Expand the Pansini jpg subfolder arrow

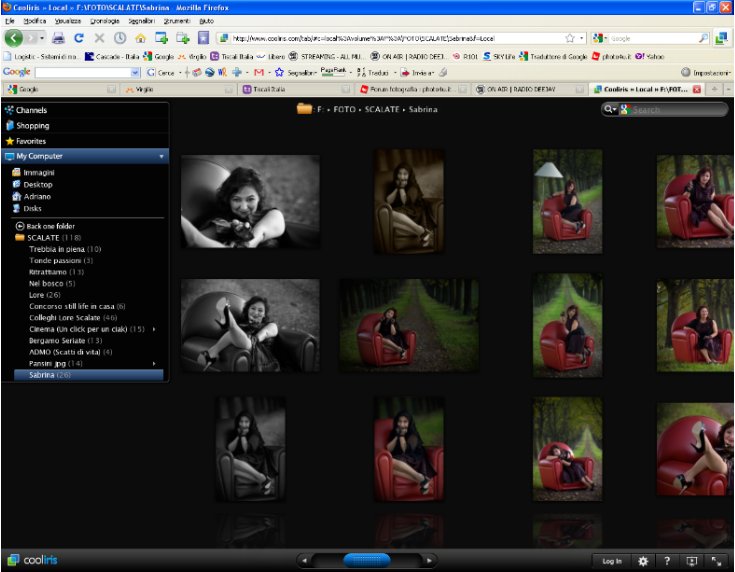pyautogui.click(x=153, y=363)
